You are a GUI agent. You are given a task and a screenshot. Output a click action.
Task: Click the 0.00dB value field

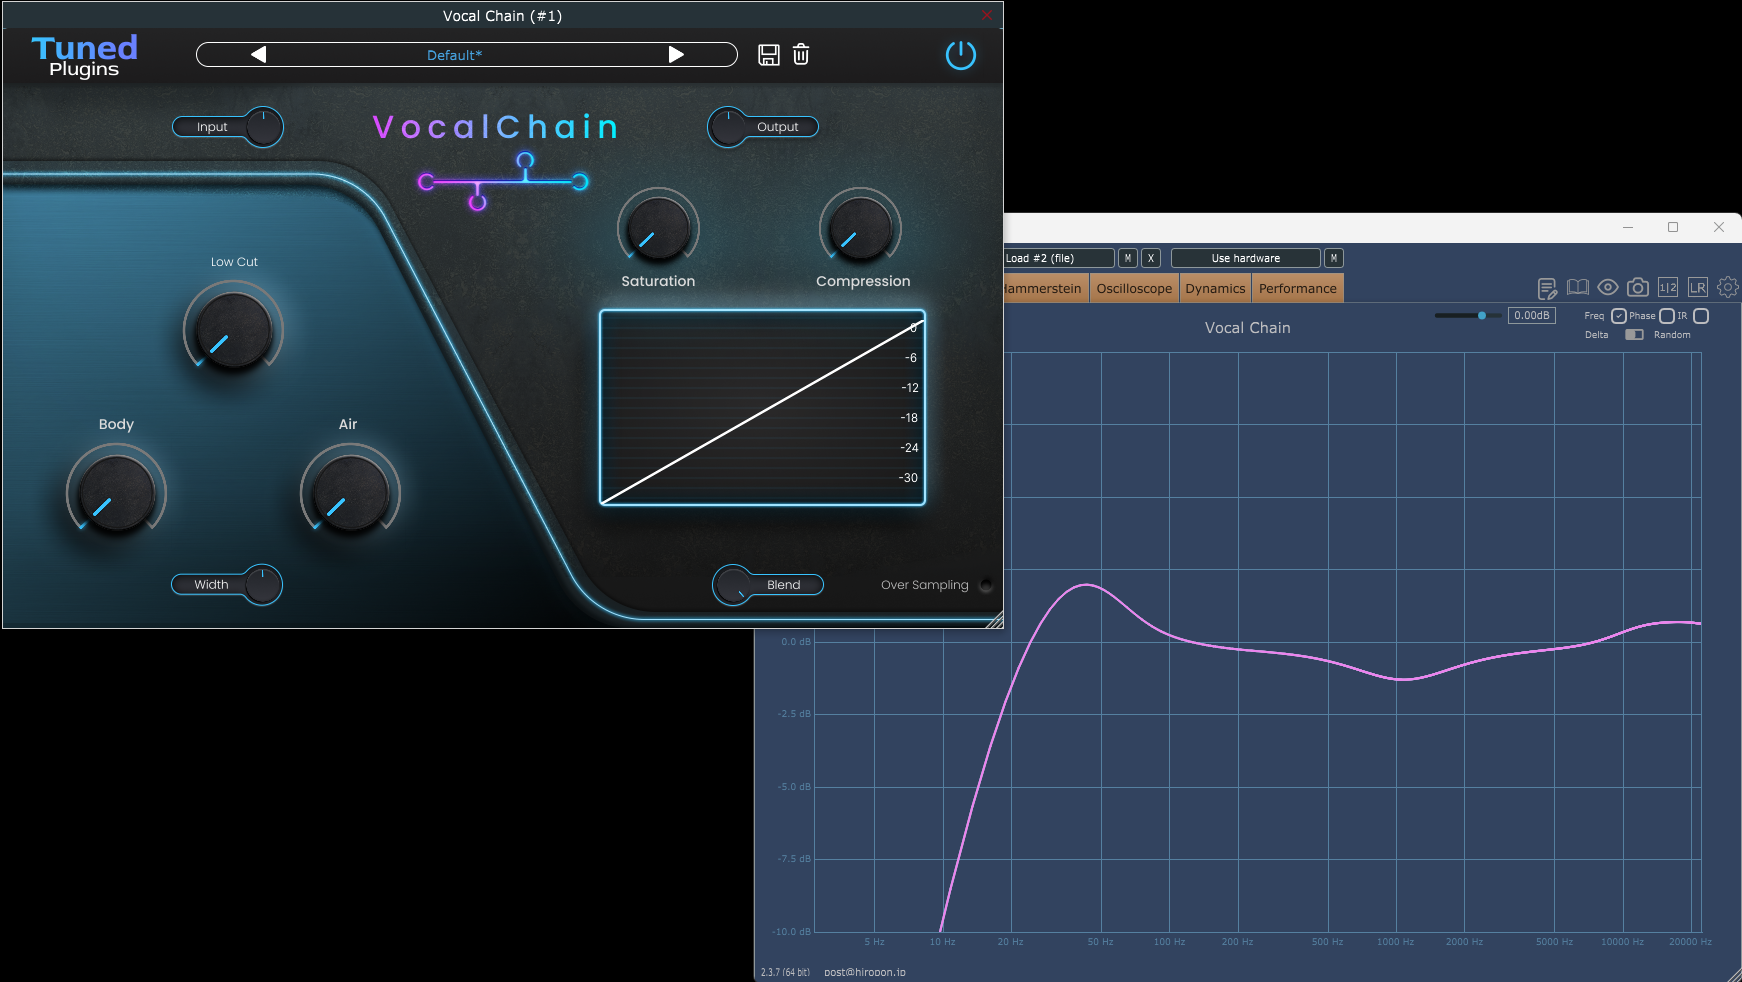1532,315
